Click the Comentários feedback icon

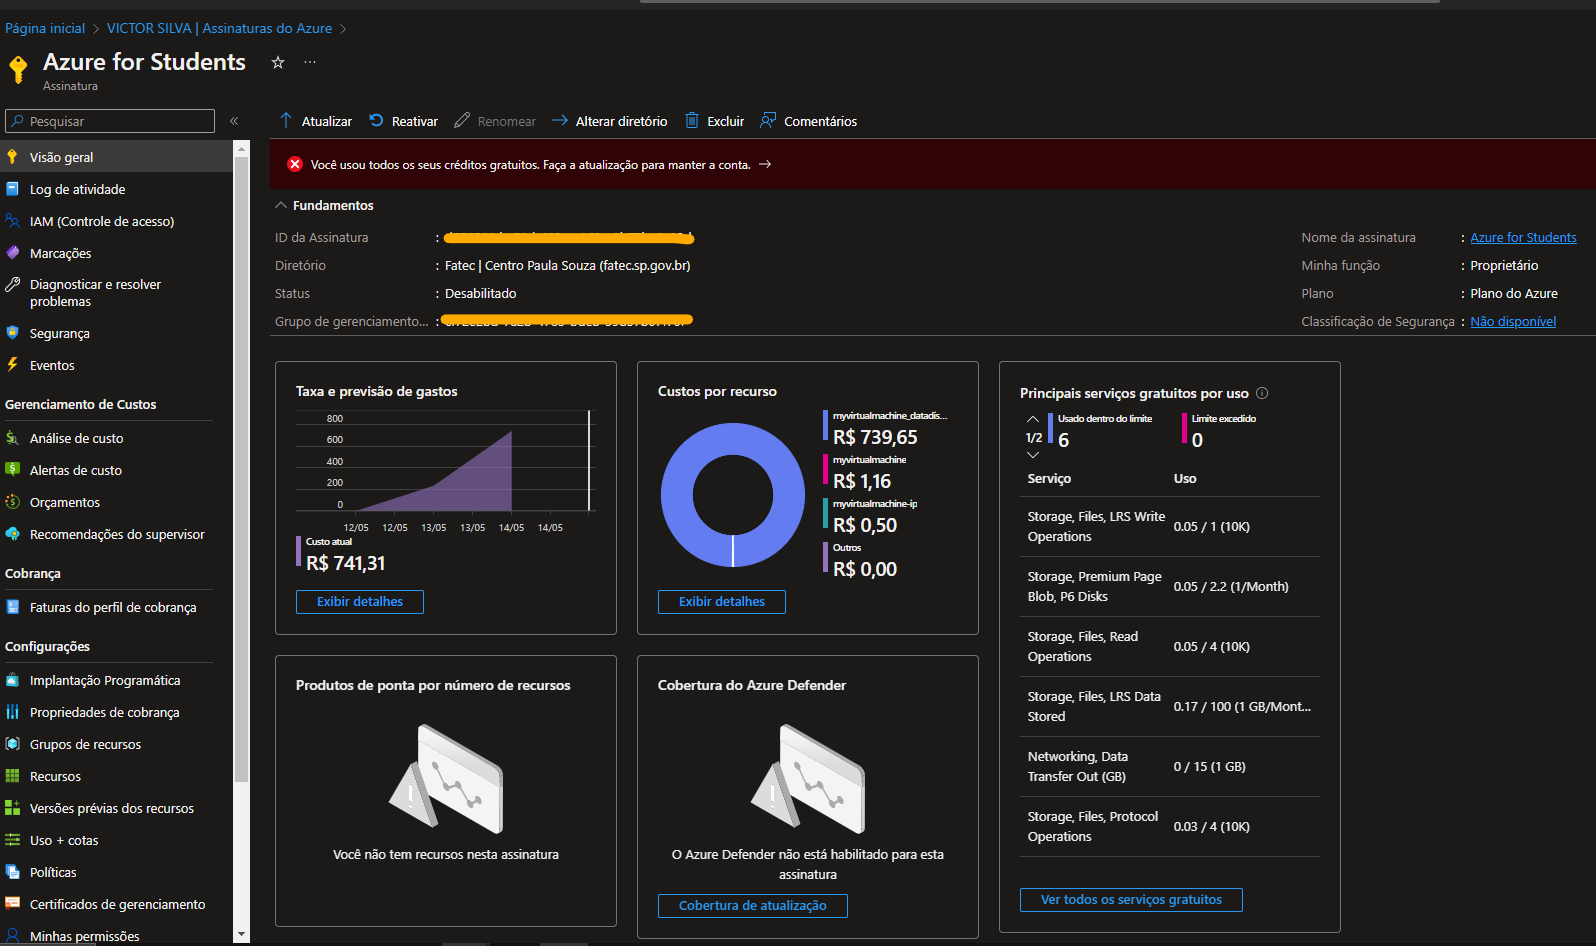click(768, 120)
